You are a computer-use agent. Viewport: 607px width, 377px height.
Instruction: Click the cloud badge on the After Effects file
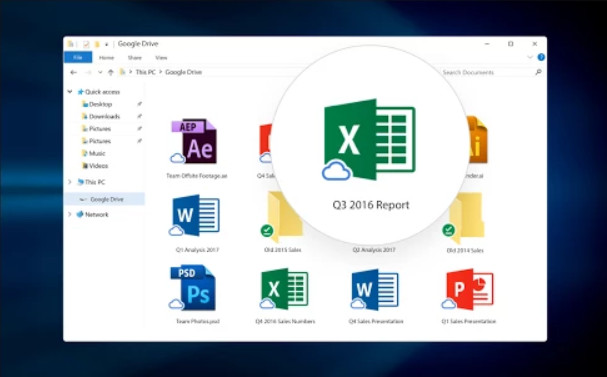(178, 158)
